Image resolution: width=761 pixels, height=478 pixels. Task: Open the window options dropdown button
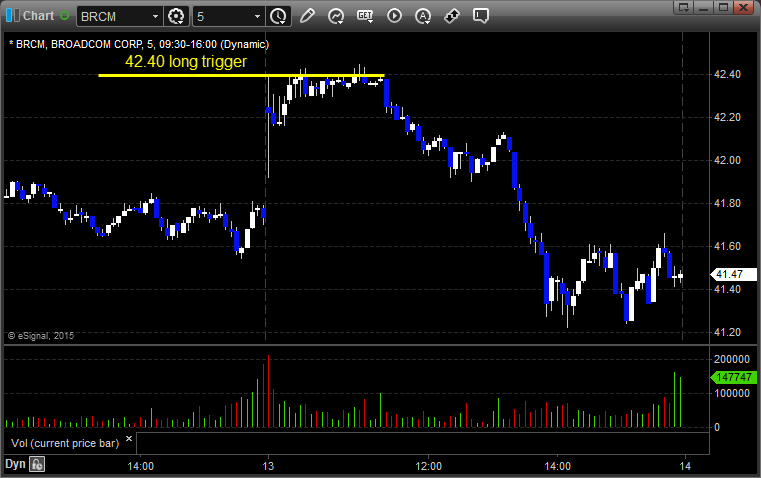pyautogui.click(x=684, y=7)
